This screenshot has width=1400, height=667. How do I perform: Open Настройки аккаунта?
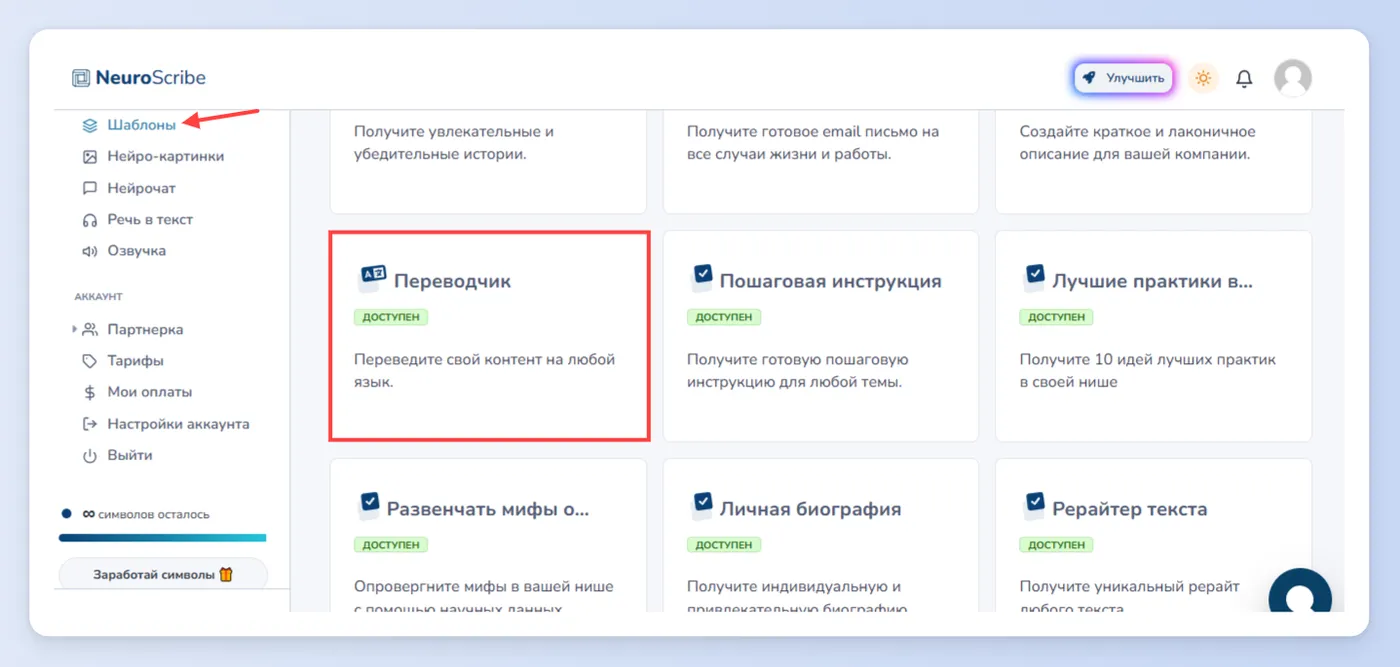(x=179, y=424)
